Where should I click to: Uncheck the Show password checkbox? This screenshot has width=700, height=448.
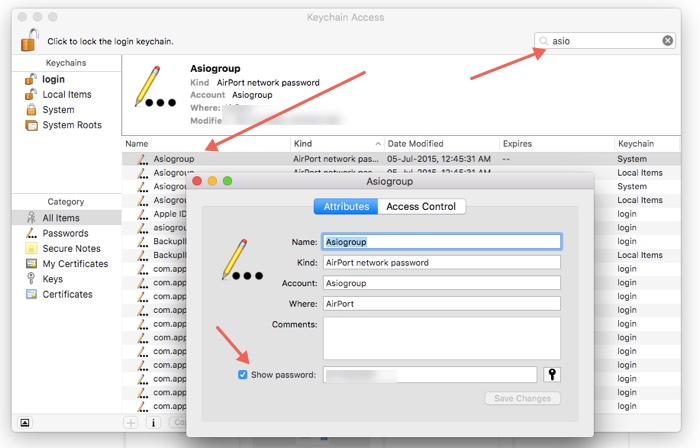[x=242, y=374]
